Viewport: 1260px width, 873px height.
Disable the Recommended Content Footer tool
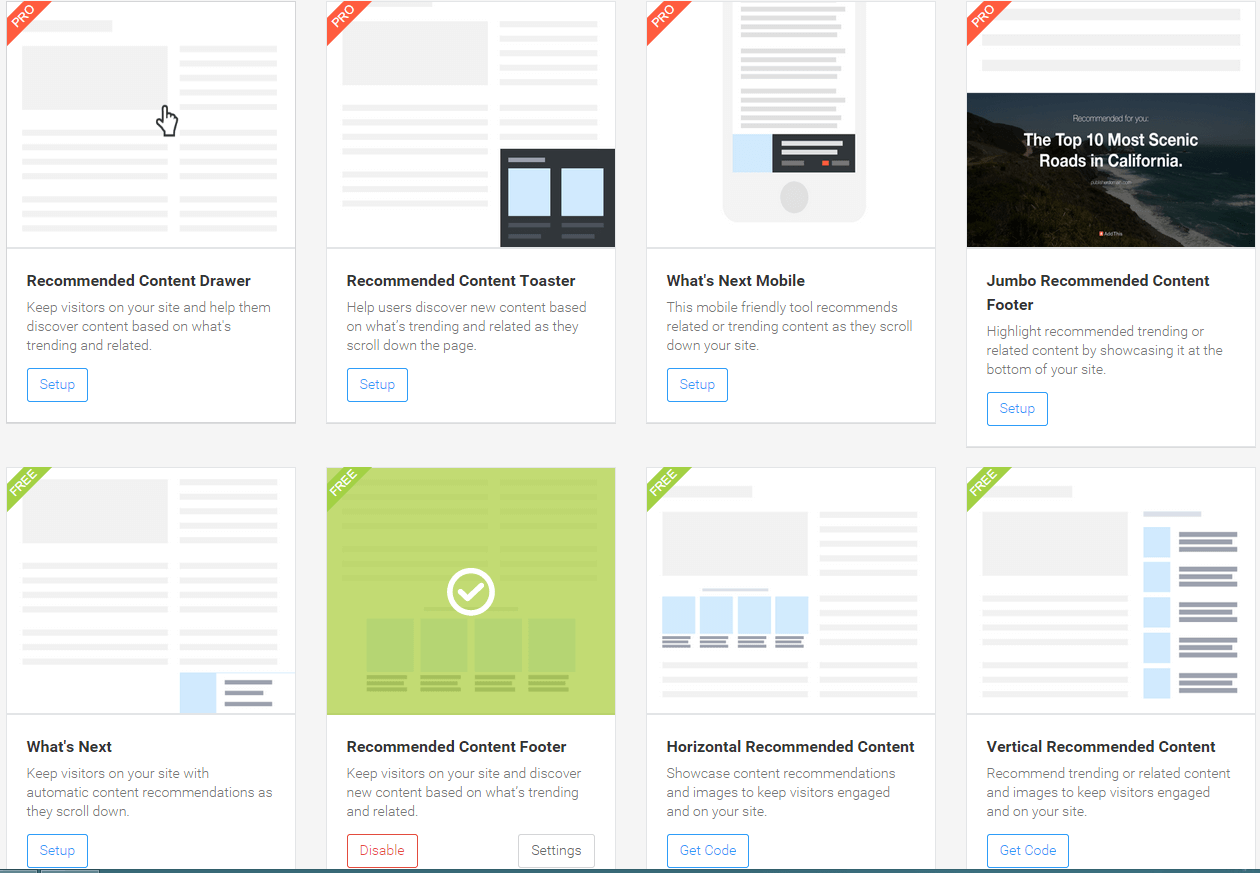point(382,851)
